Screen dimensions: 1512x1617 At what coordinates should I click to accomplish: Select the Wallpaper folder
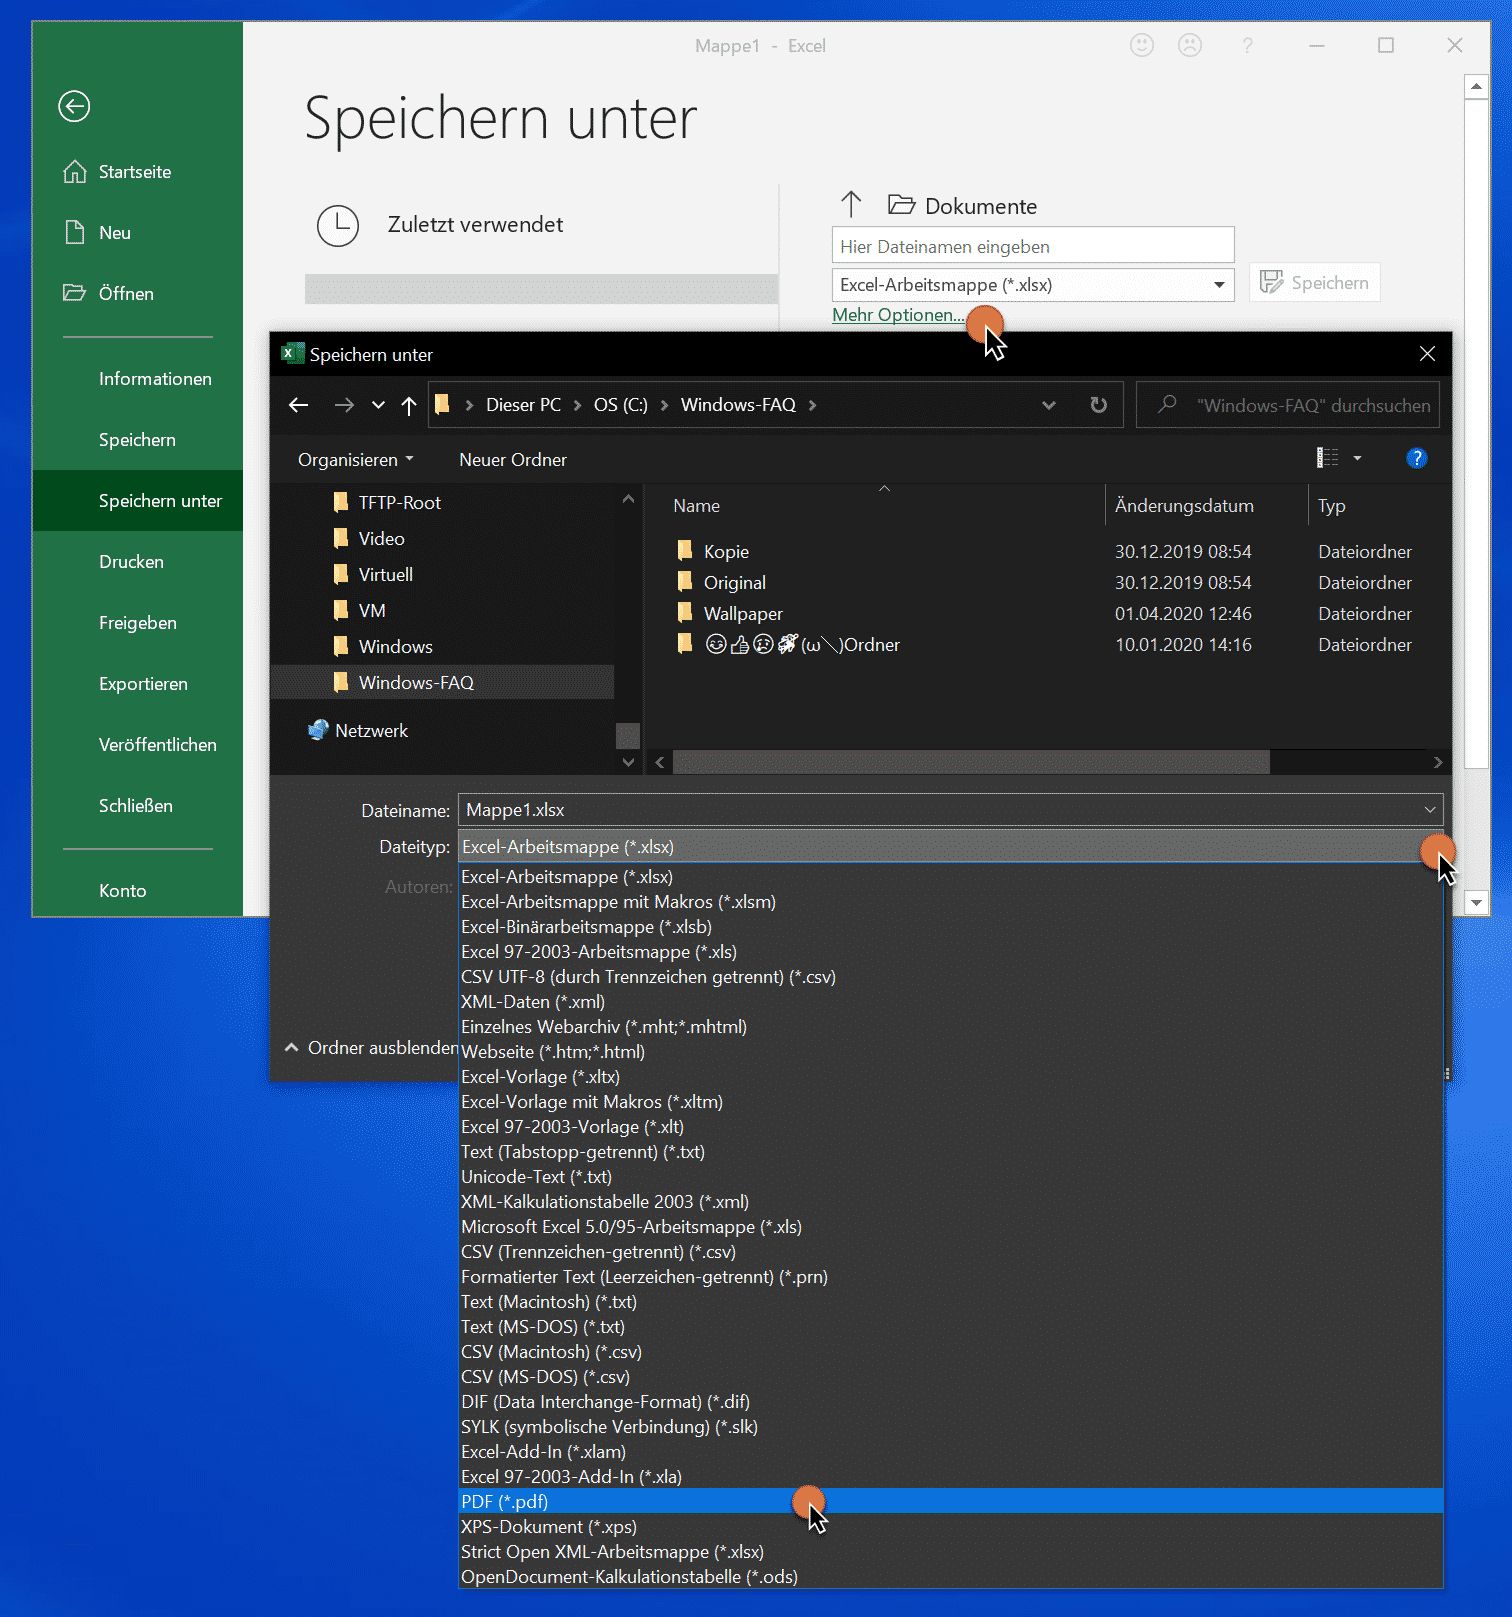[x=730, y=614]
